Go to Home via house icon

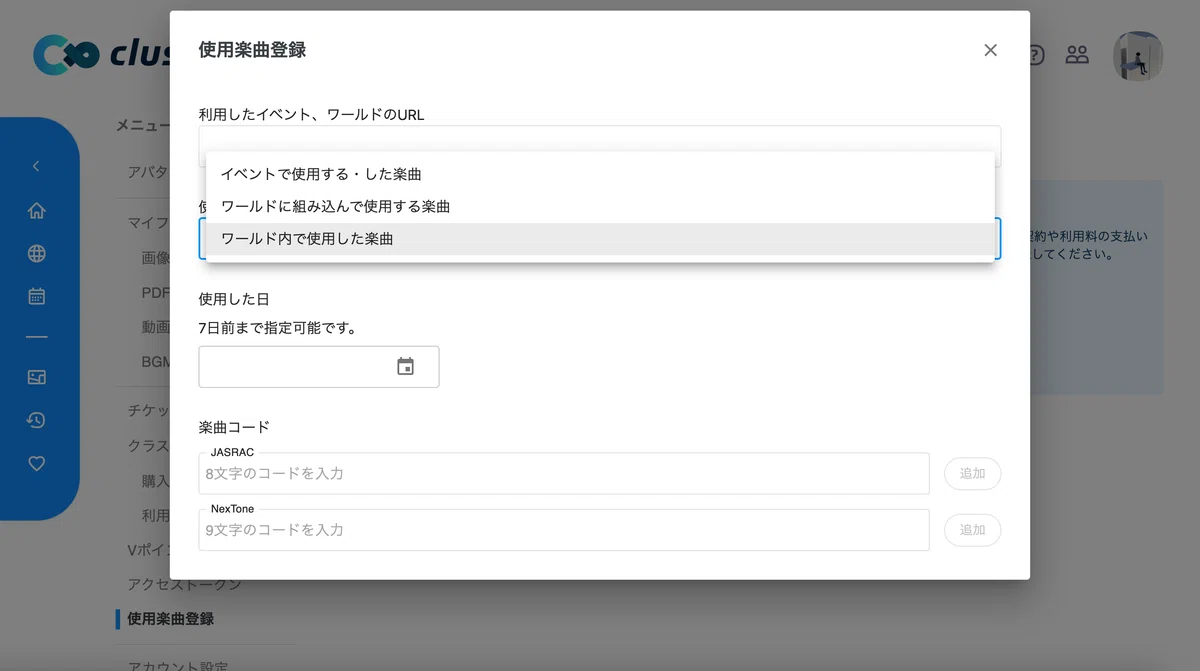point(37,210)
